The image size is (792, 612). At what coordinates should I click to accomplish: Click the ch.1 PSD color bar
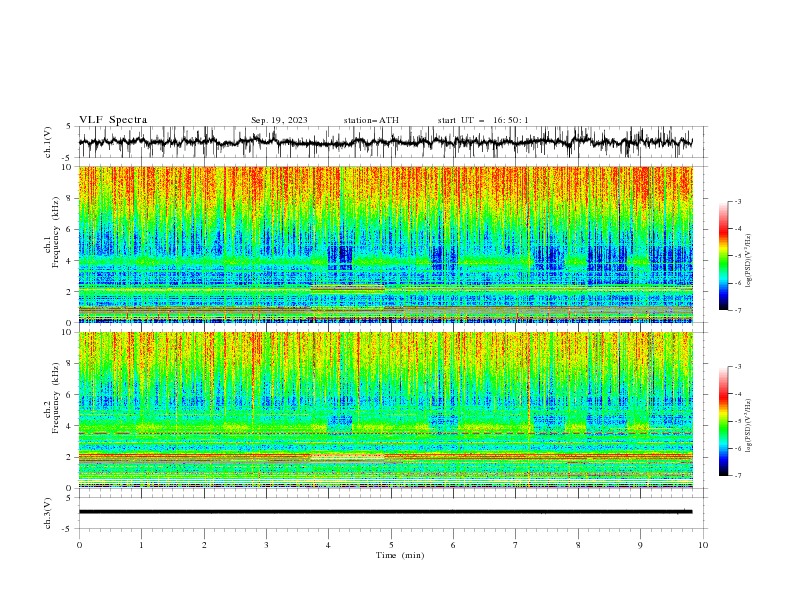723,256
